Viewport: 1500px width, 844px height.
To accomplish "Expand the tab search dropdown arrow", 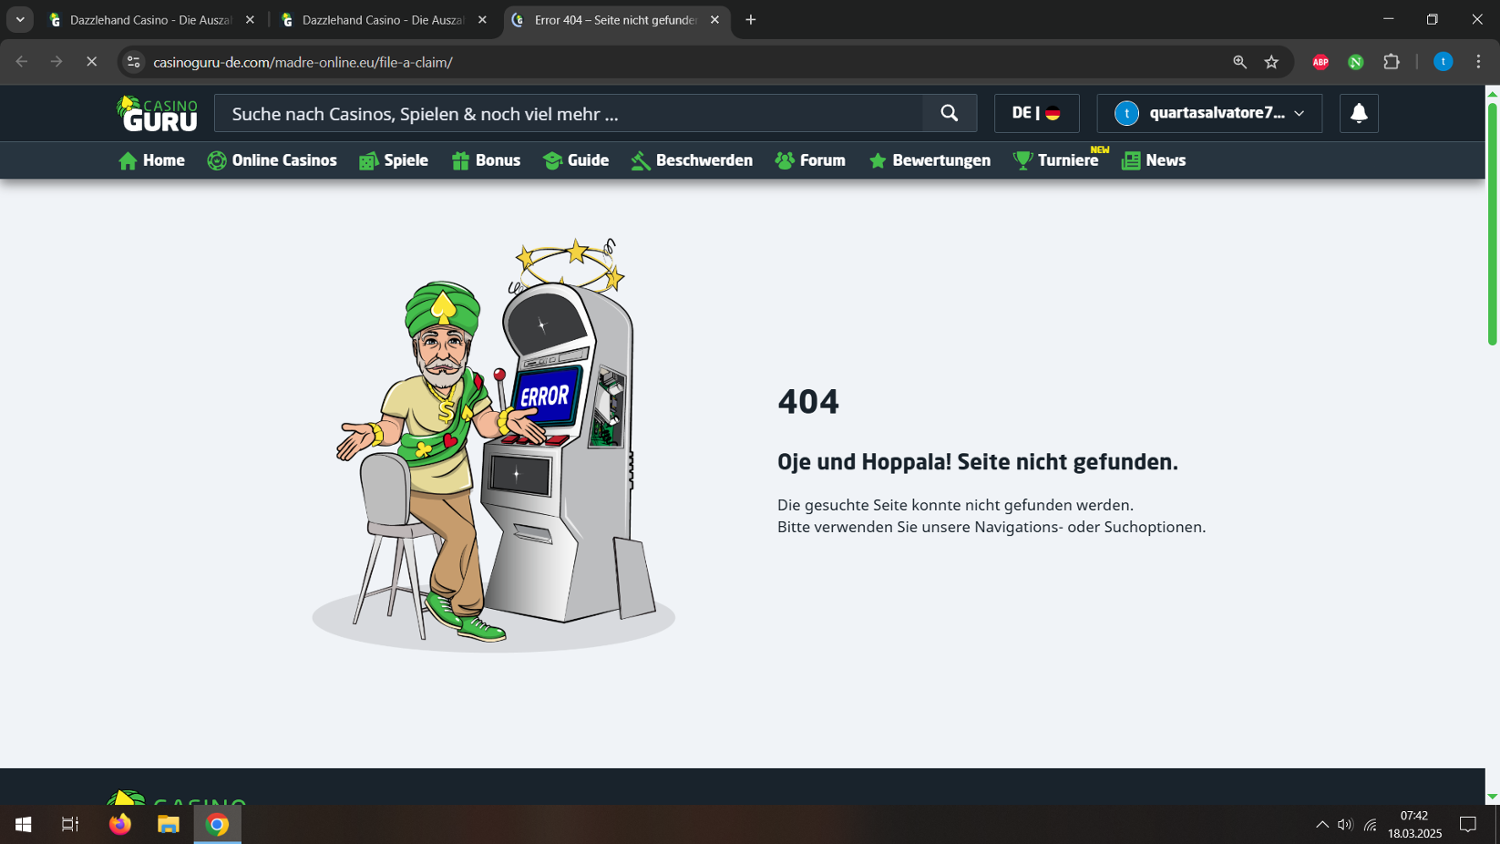I will (x=20, y=20).
